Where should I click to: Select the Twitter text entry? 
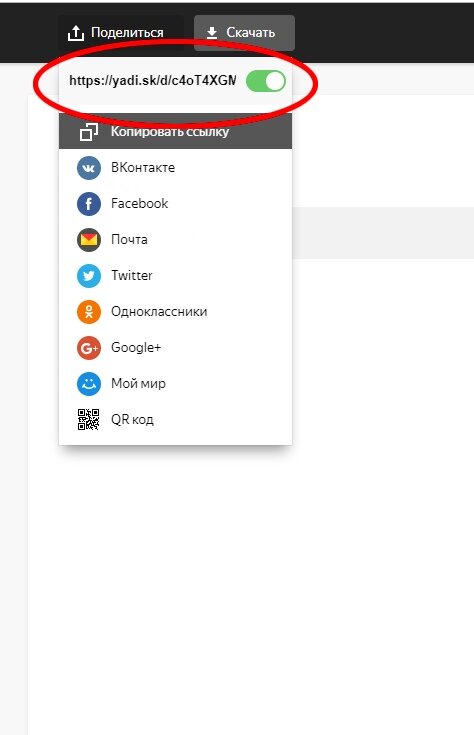coord(132,275)
